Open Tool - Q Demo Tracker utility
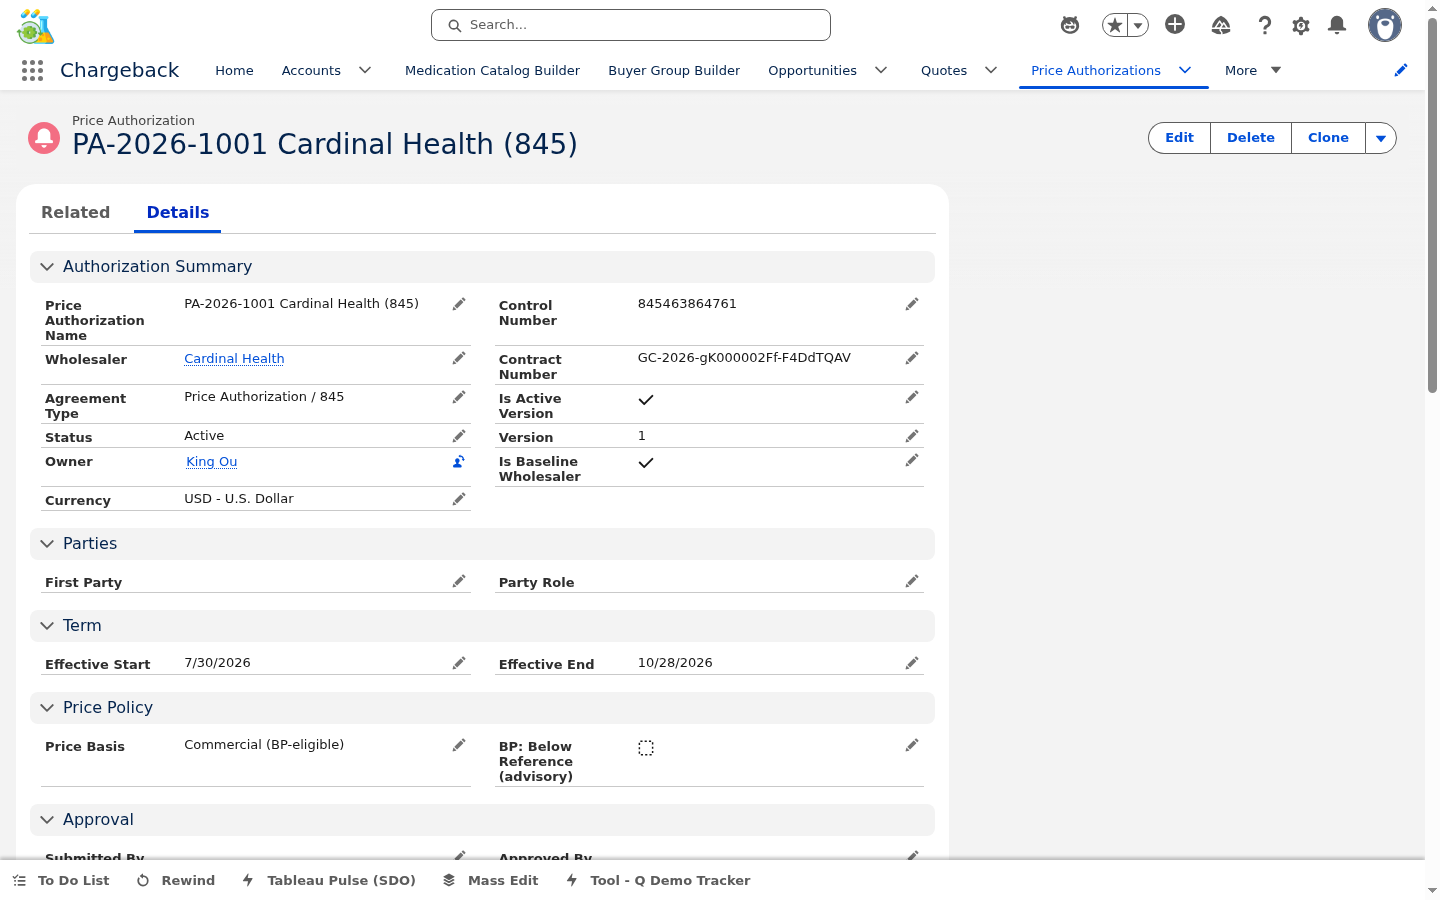Screen dimensions: 1440x900 [658, 880]
